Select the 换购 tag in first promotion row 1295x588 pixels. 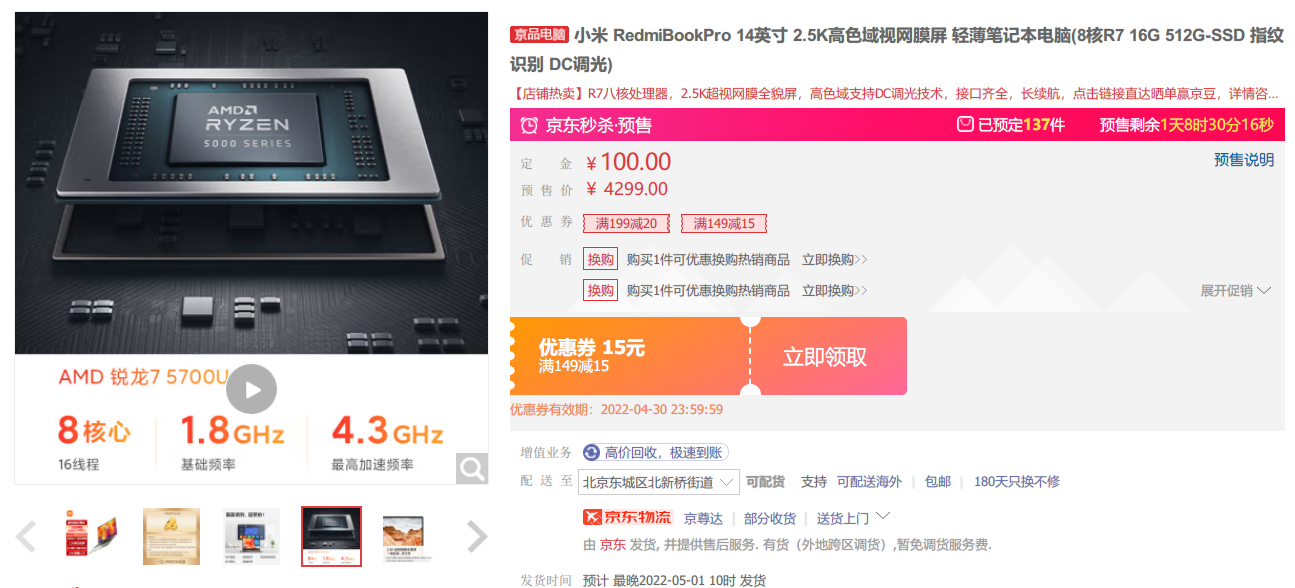[601, 259]
